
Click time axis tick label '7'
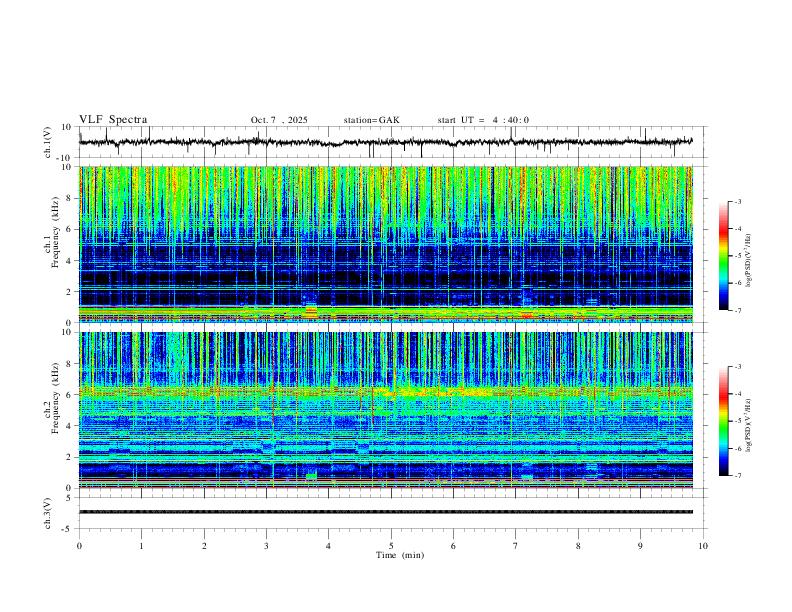[516, 546]
